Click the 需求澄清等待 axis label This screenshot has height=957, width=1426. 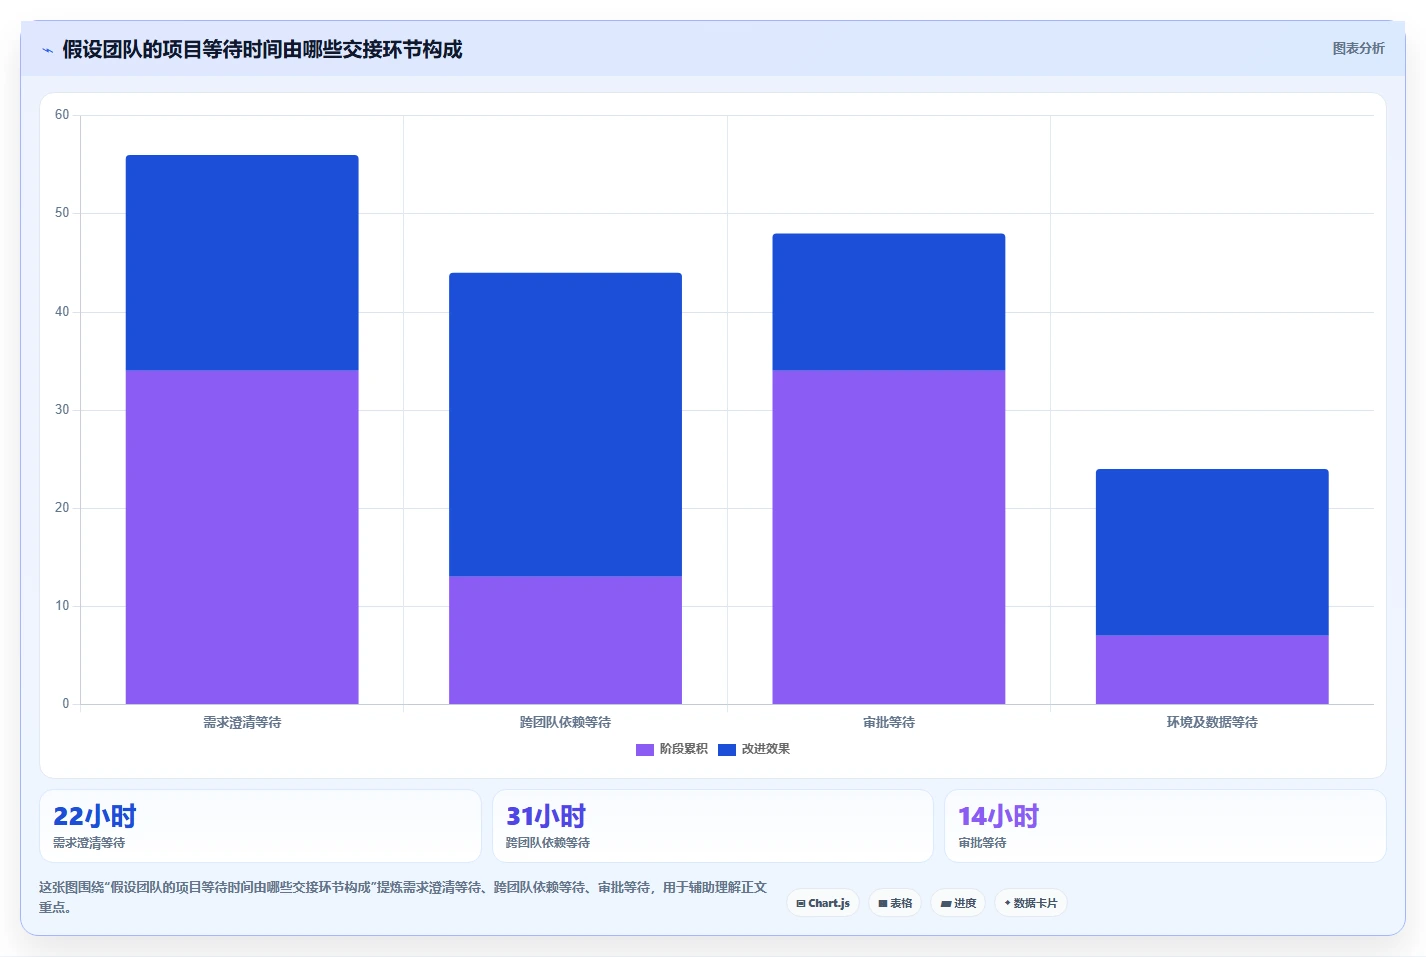242,722
